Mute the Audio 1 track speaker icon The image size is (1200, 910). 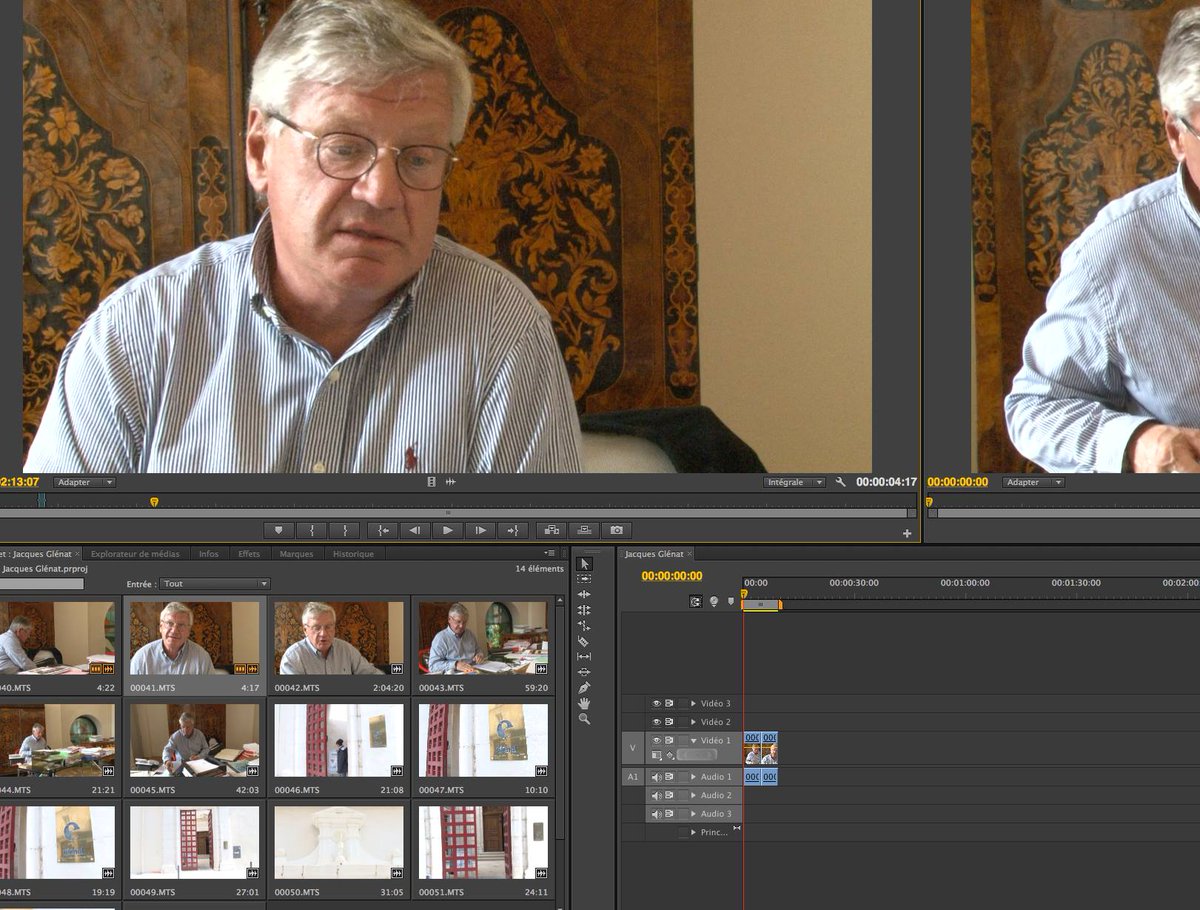tap(657, 777)
